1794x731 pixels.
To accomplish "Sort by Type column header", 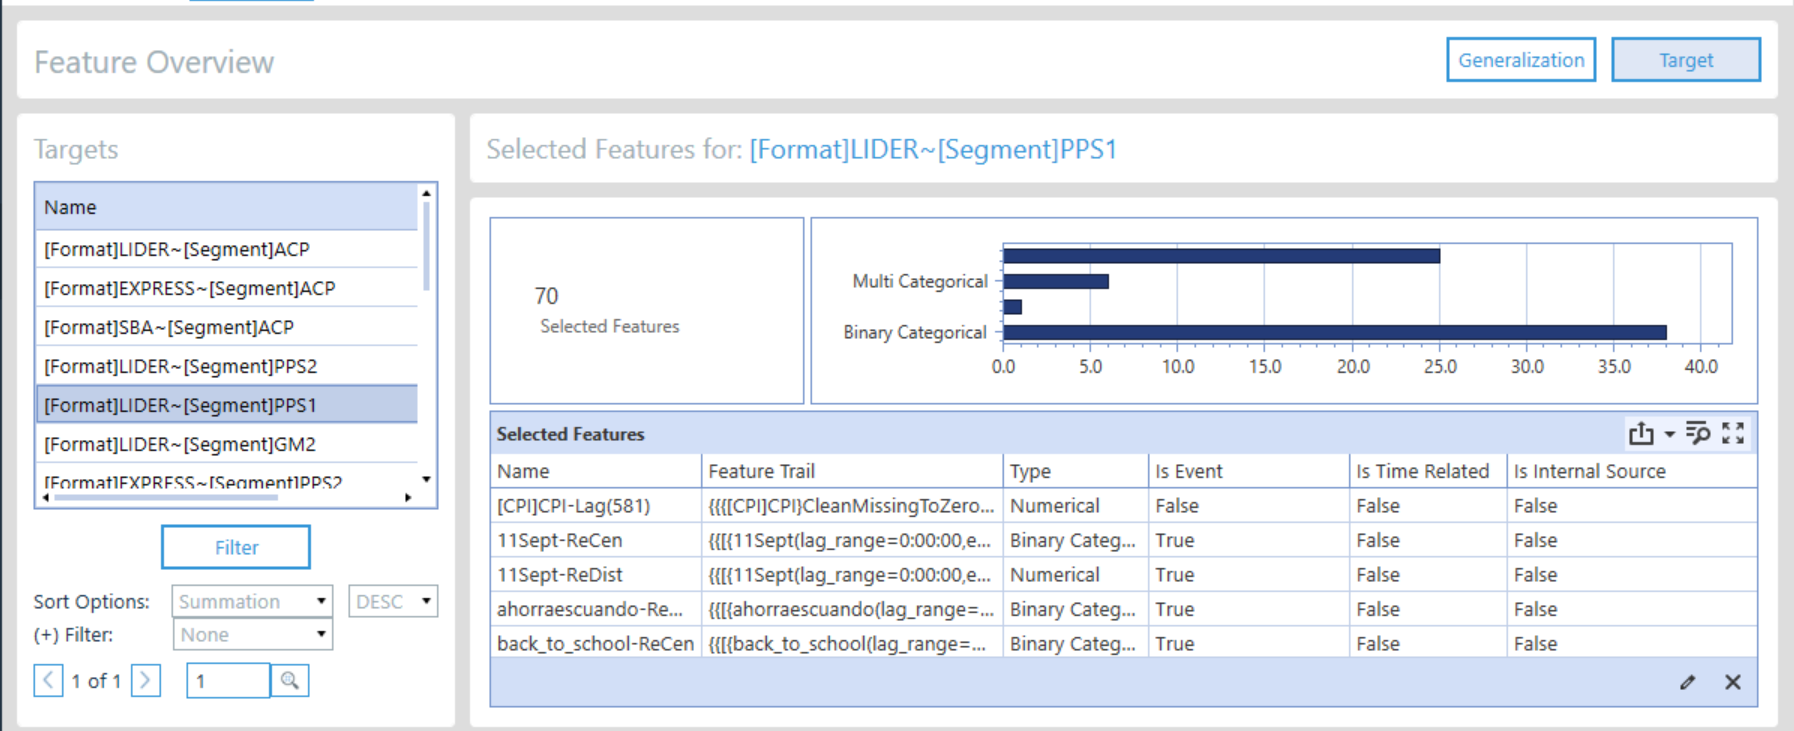I will [x=1075, y=471].
